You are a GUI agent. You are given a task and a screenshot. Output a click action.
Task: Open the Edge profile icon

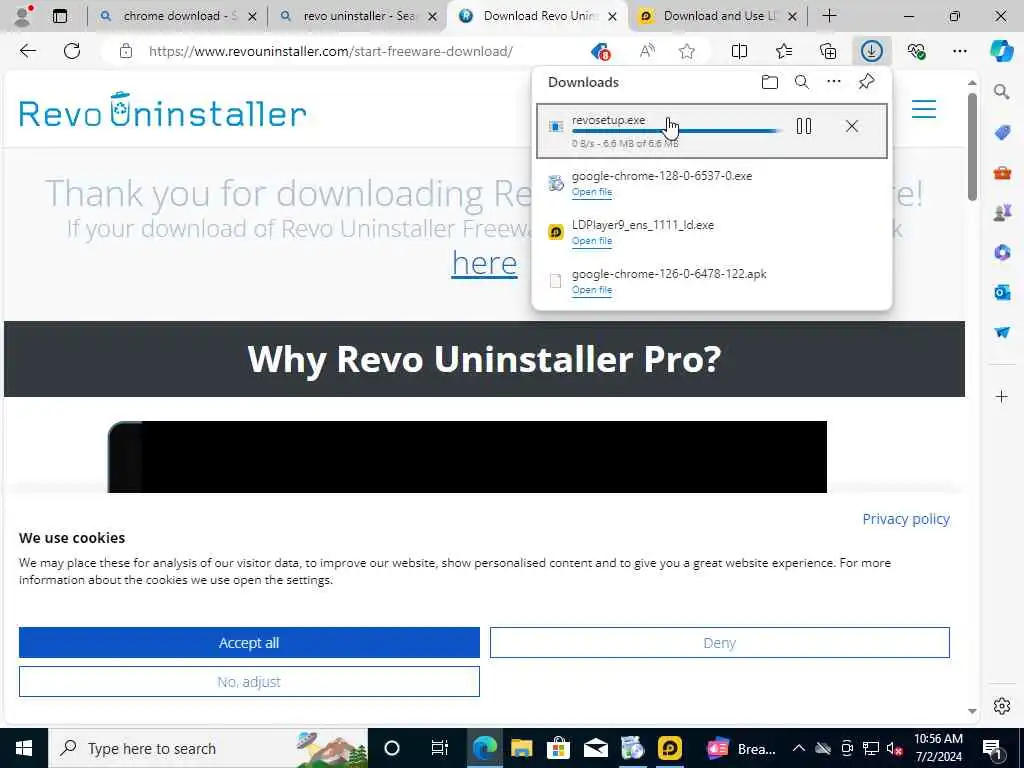tap(23, 16)
